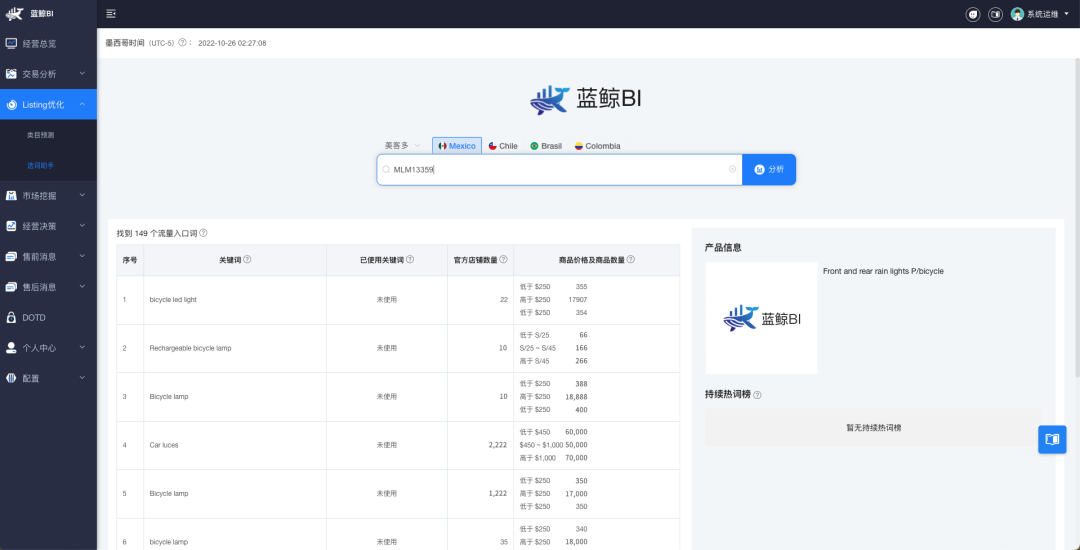The image size is (1080, 550).
Task: Click the 经营决策 chart icon
Action: coord(11,226)
